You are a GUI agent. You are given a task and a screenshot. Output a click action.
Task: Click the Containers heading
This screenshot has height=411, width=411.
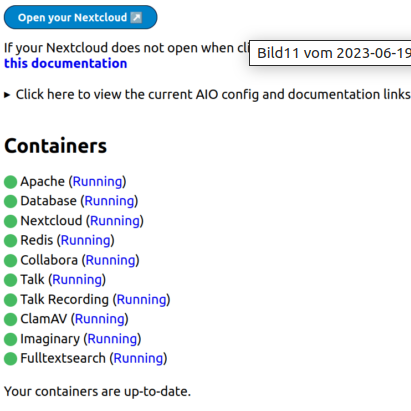point(55,146)
